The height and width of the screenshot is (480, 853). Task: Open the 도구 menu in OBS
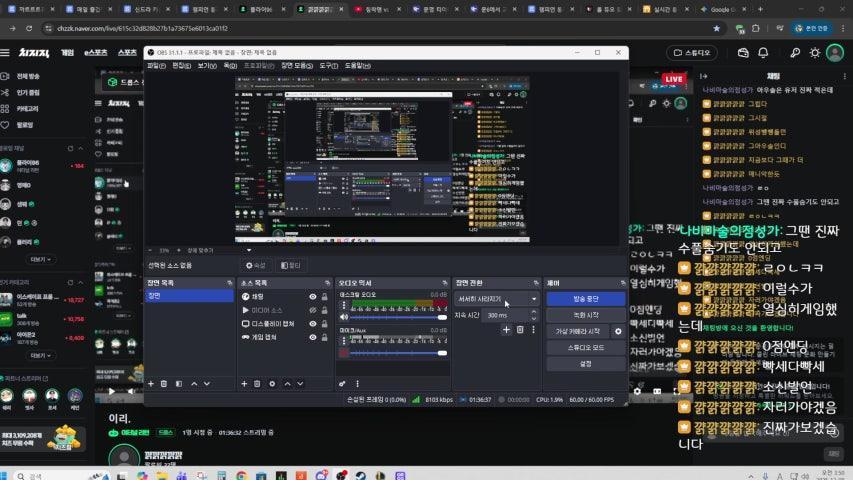click(327, 65)
